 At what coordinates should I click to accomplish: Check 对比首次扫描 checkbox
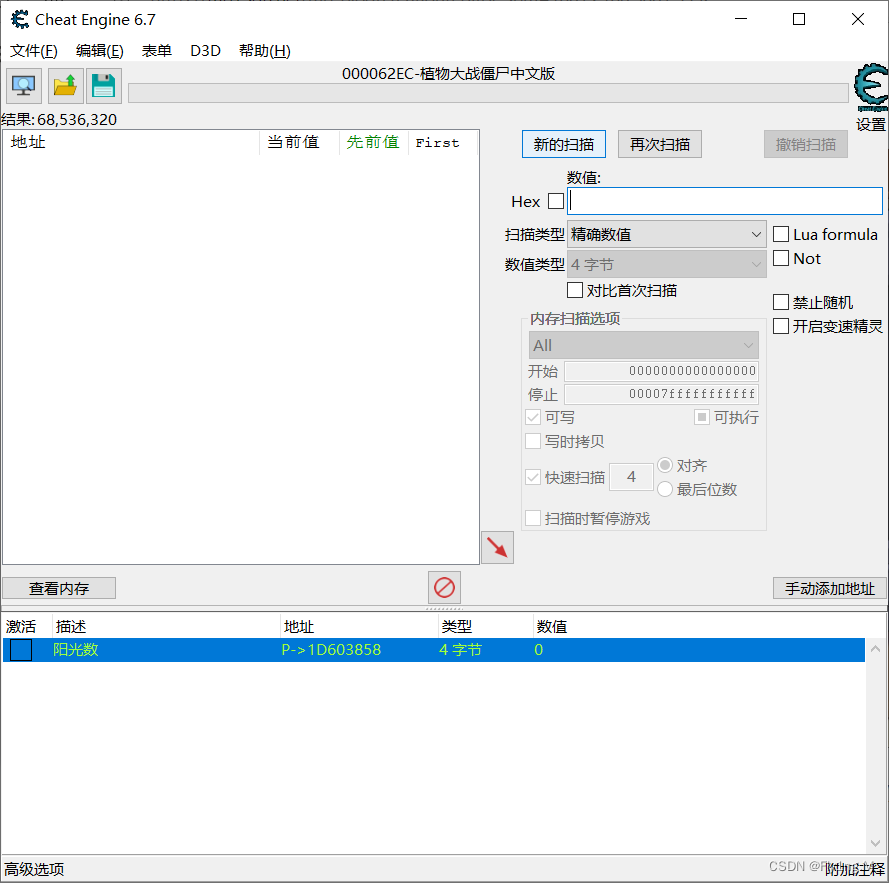[x=574, y=290]
